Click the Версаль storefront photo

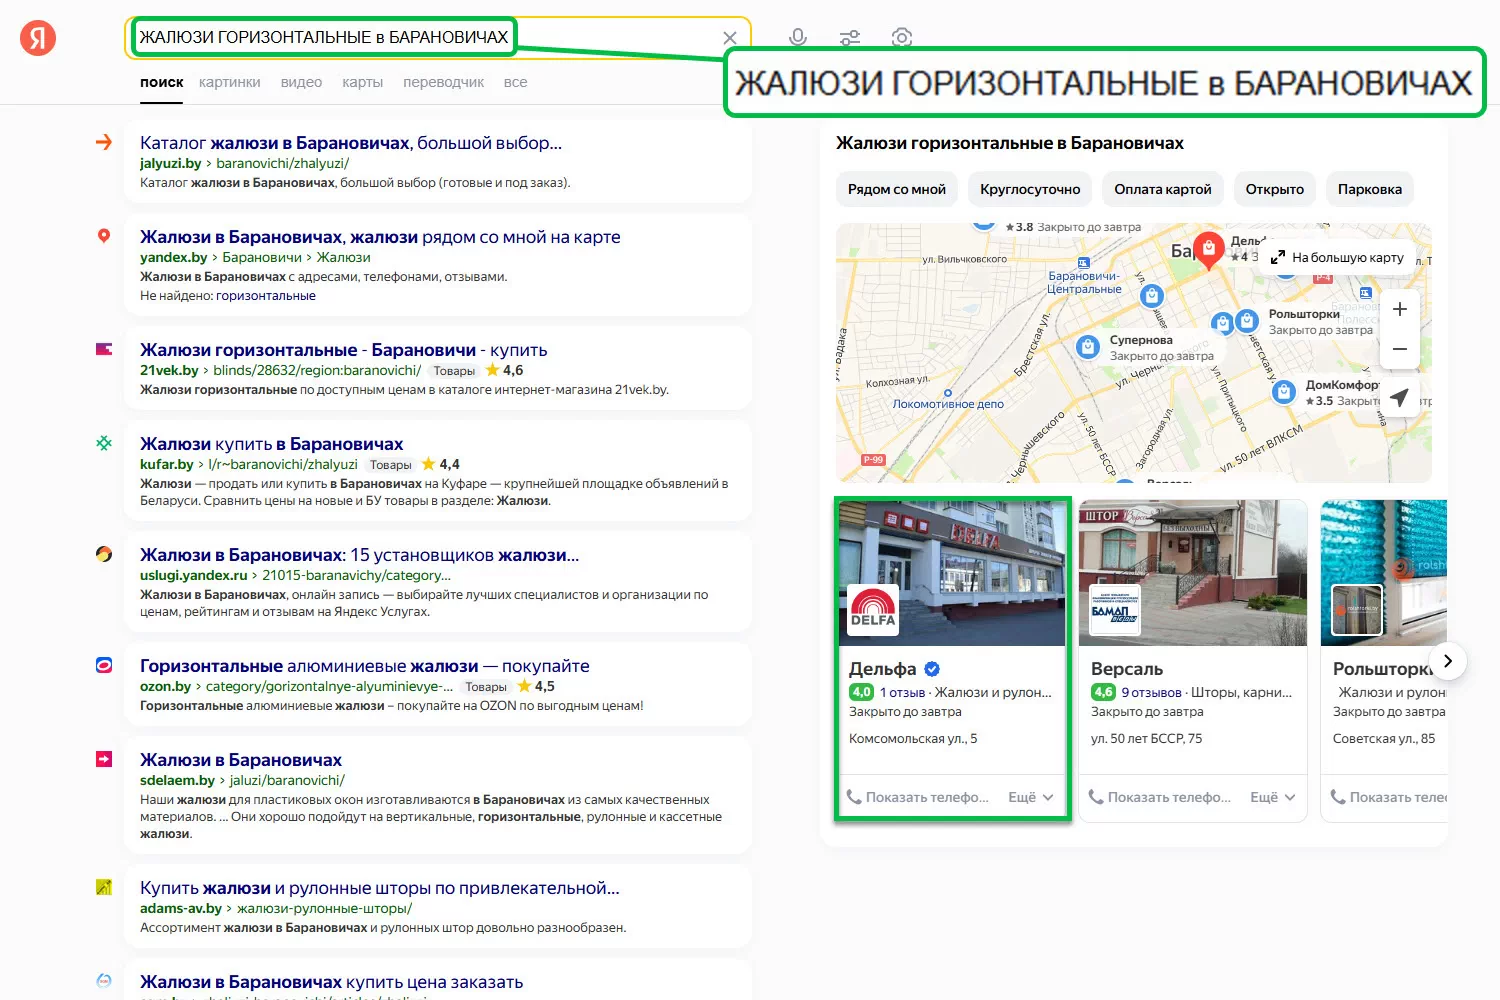coord(1192,573)
